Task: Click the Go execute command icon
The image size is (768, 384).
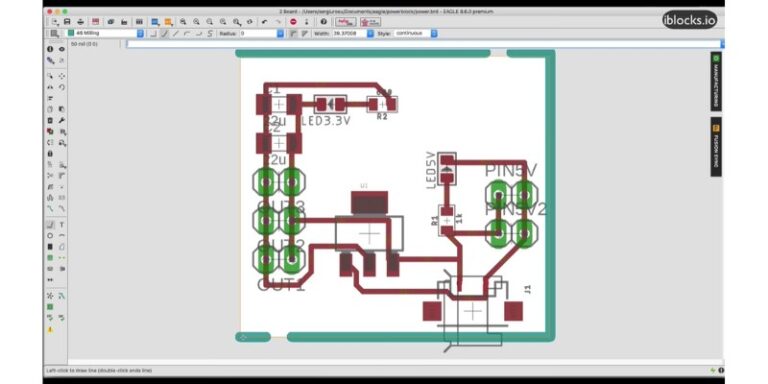Action: tap(306, 22)
